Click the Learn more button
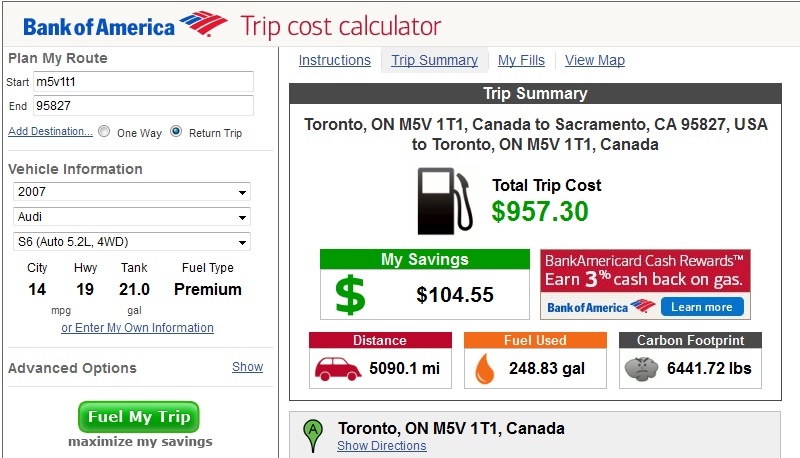The image size is (800, 458). tap(702, 307)
